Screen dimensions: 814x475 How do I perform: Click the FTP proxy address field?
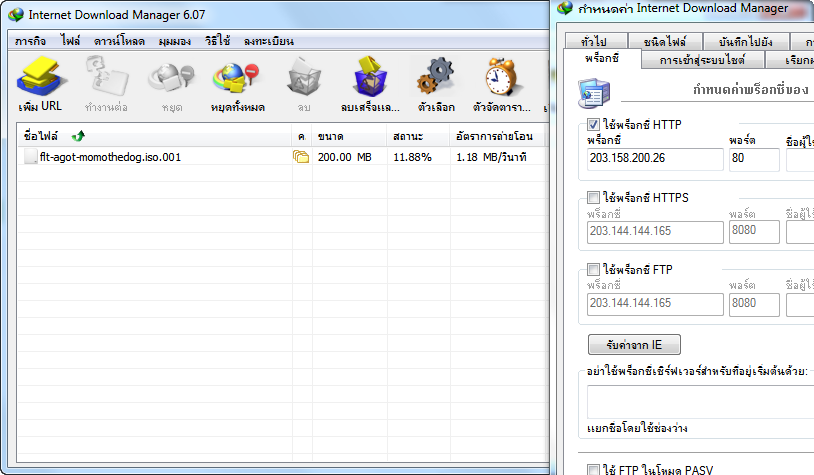pos(655,304)
